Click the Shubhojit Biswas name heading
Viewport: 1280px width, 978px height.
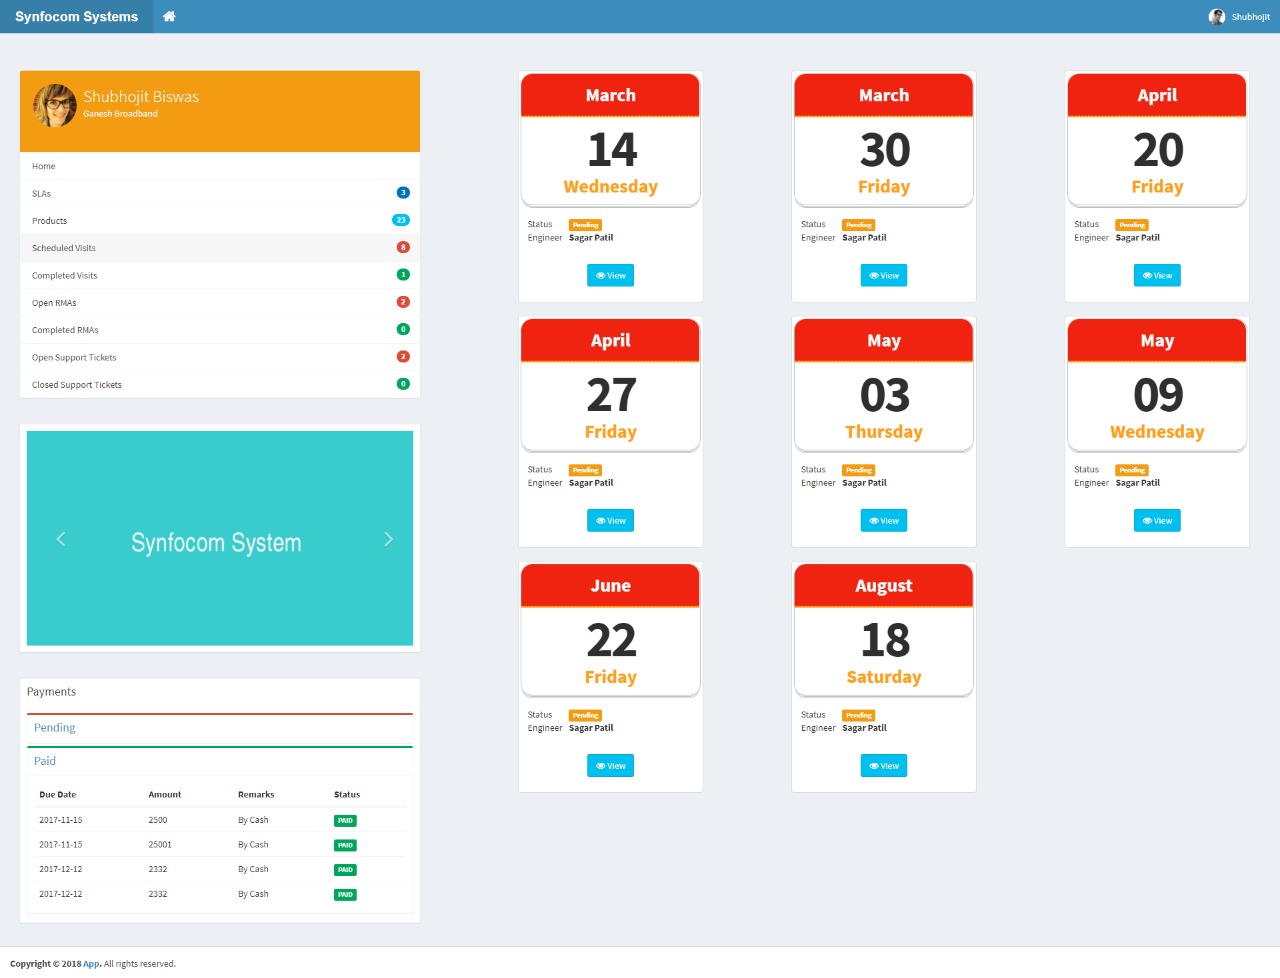coord(141,97)
